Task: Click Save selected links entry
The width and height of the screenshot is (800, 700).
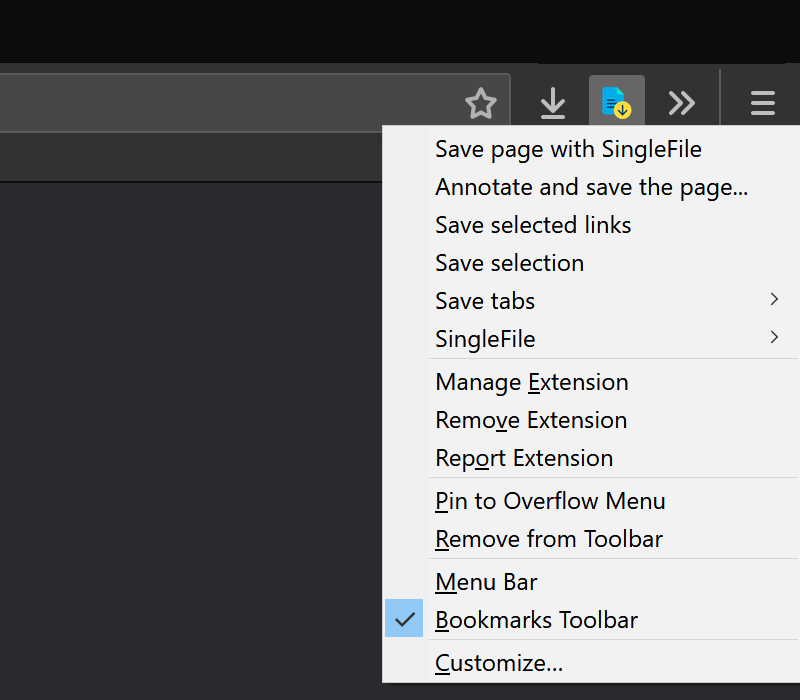Action: point(533,225)
